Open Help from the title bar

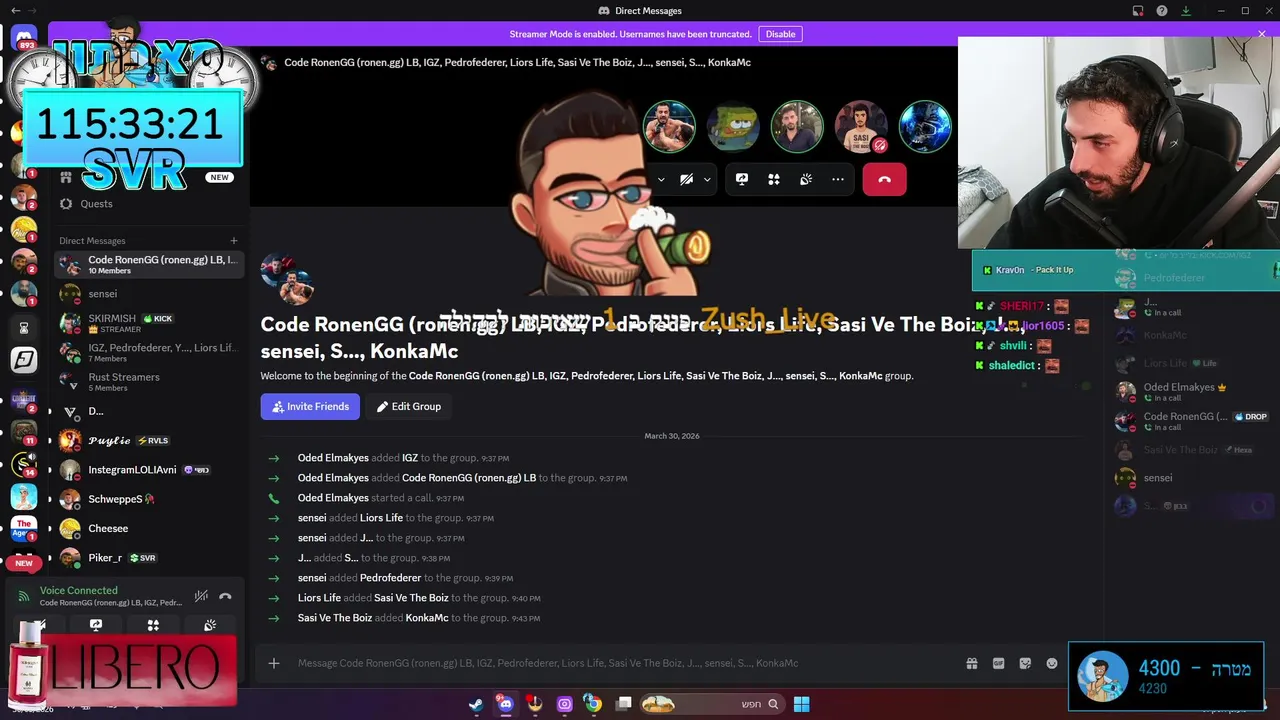point(1162,11)
